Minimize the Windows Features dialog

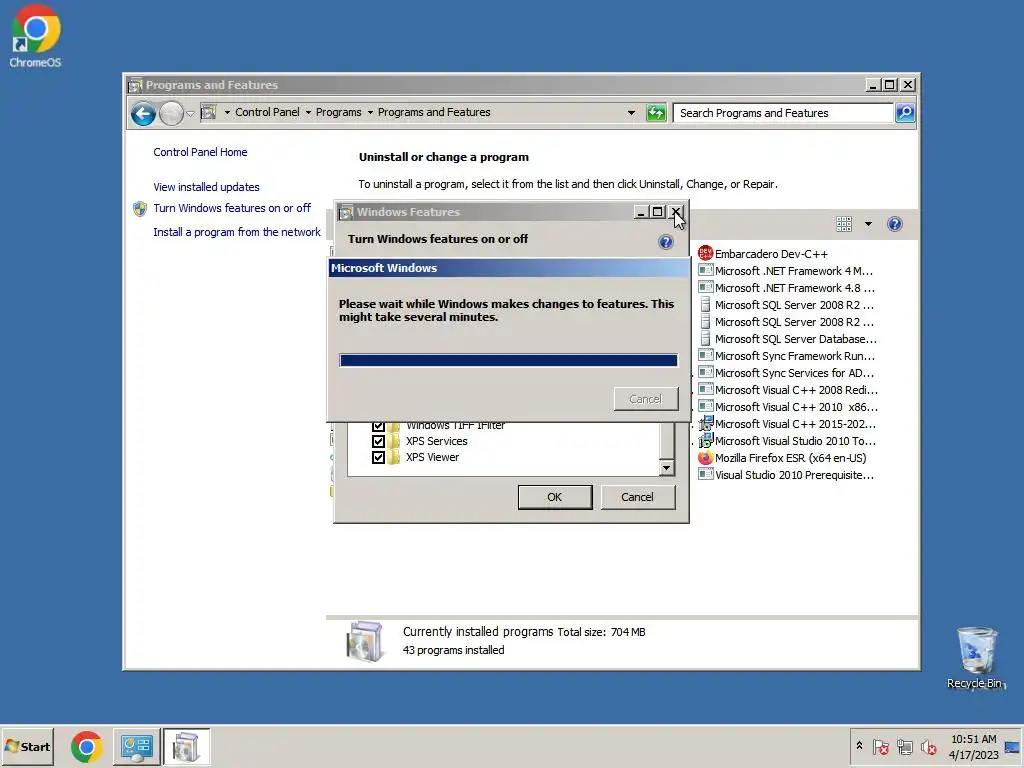pos(641,212)
